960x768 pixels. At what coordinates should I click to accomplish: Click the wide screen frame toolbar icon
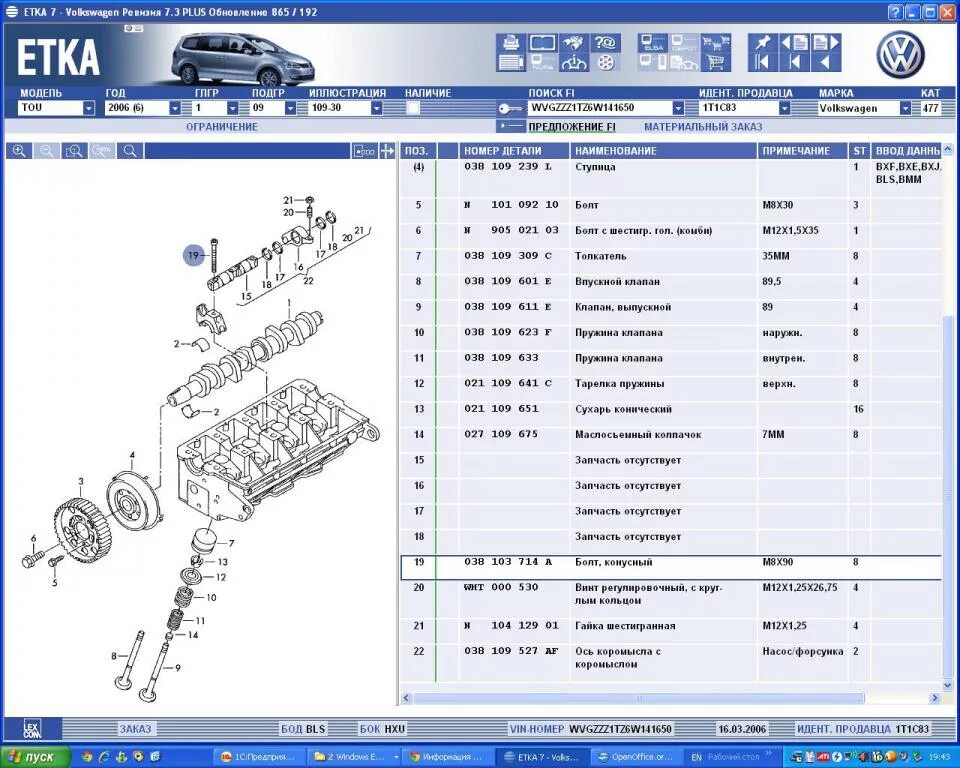pos(542,43)
